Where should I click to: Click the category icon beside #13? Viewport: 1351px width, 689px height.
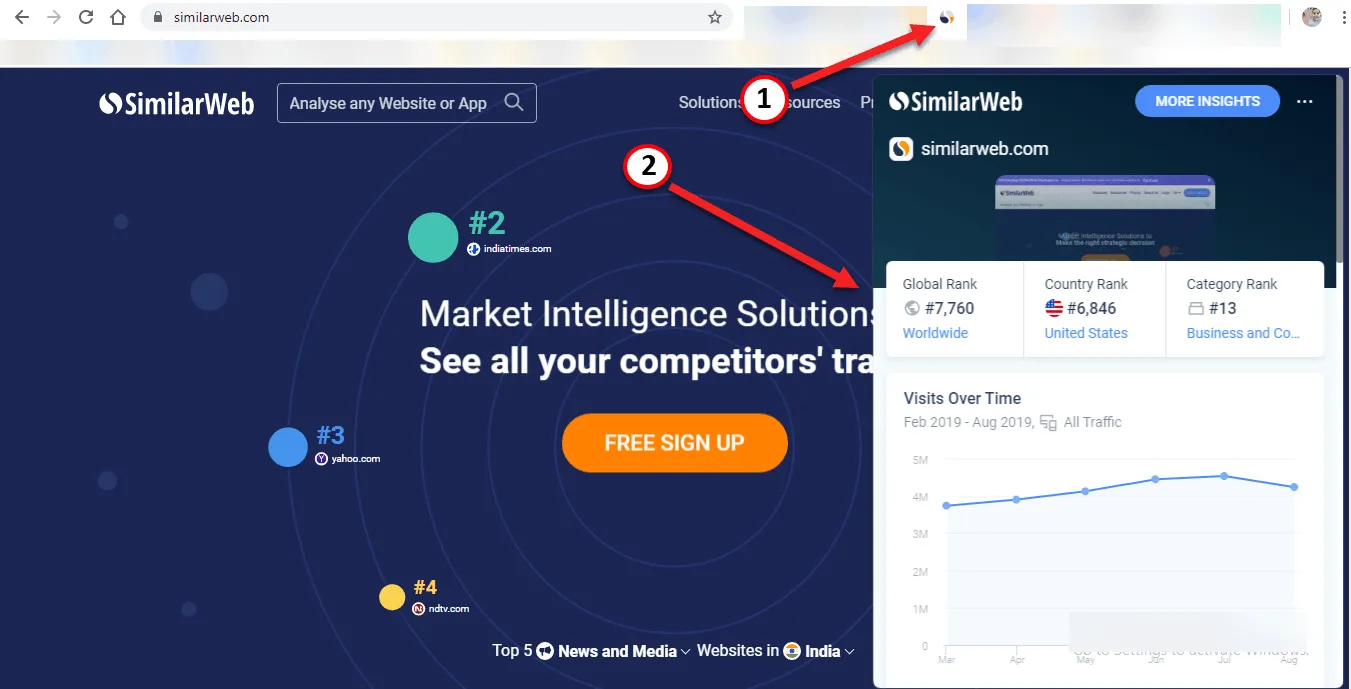(1195, 308)
